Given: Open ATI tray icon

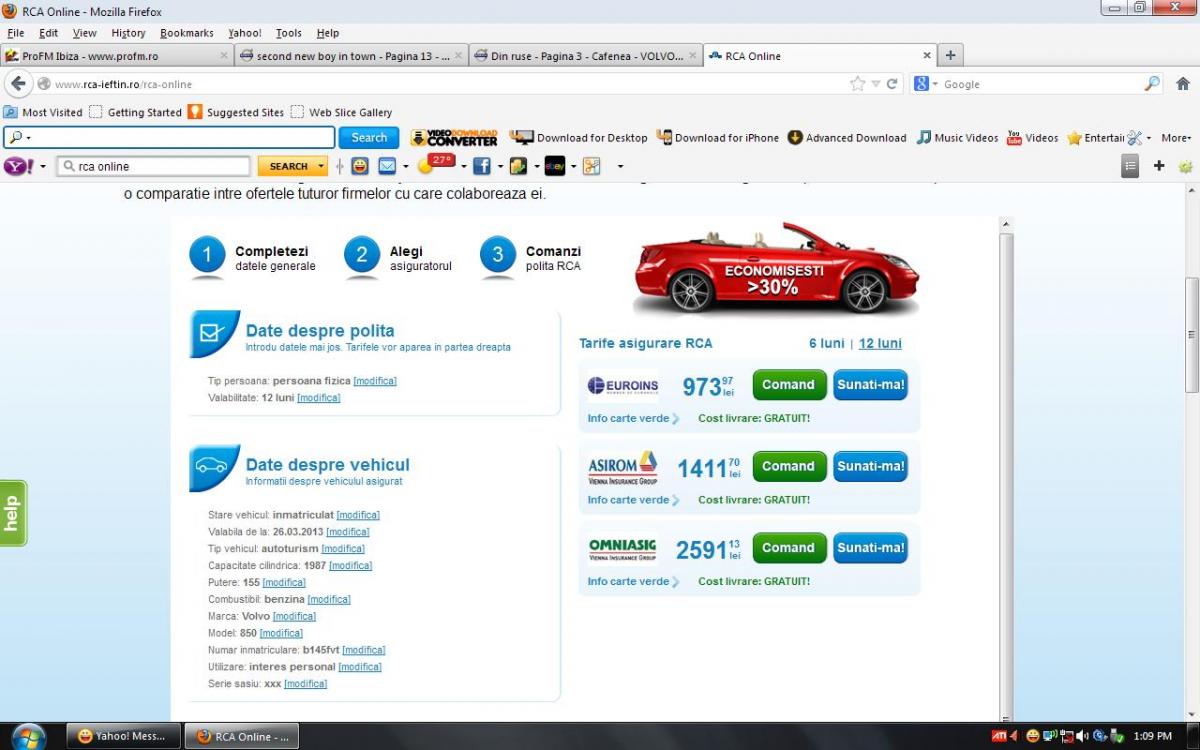Looking at the screenshot, I should coord(999,736).
